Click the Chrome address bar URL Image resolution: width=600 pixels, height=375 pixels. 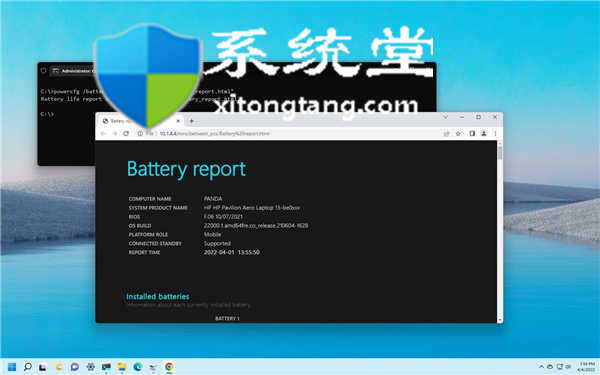point(214,134)
